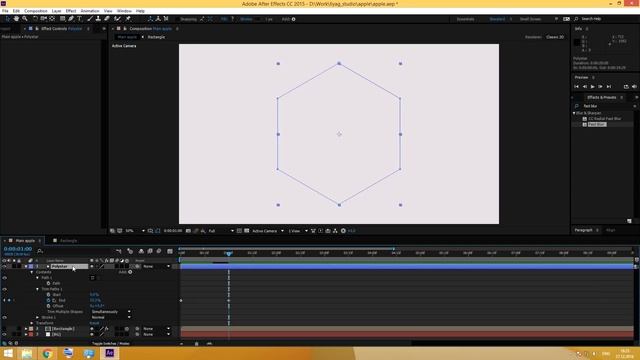Toggle the Path property stopwatch

point(49,283)
